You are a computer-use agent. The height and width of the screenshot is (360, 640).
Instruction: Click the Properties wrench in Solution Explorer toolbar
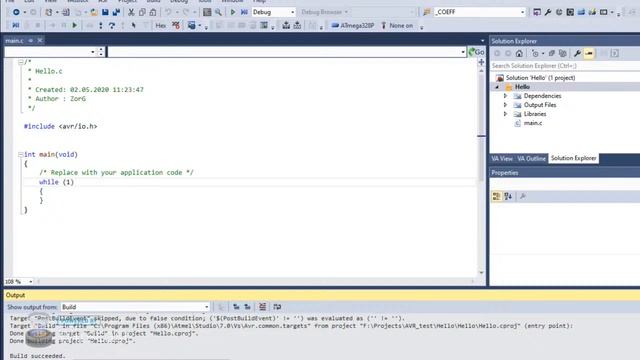click(x=577, y=53)
